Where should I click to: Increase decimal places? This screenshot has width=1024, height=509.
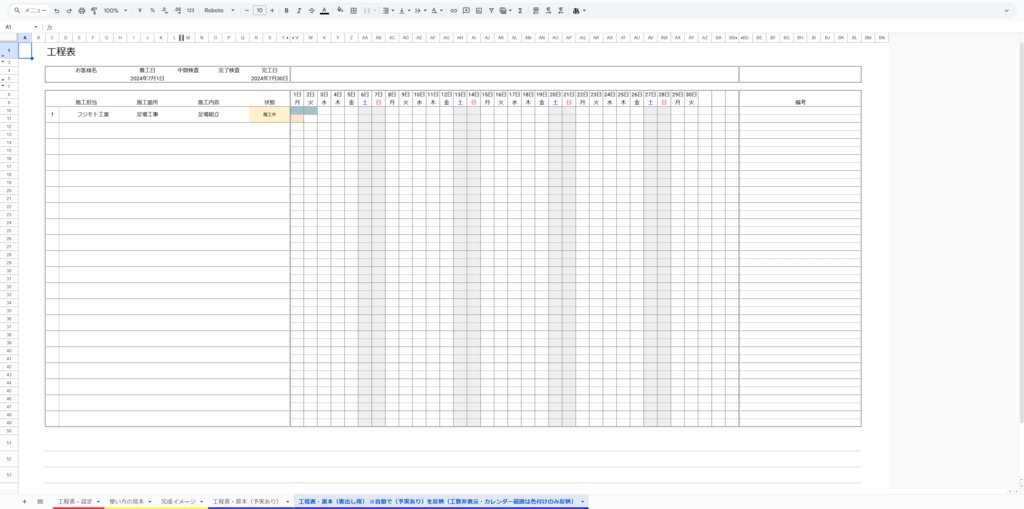[x=178, y=11]
